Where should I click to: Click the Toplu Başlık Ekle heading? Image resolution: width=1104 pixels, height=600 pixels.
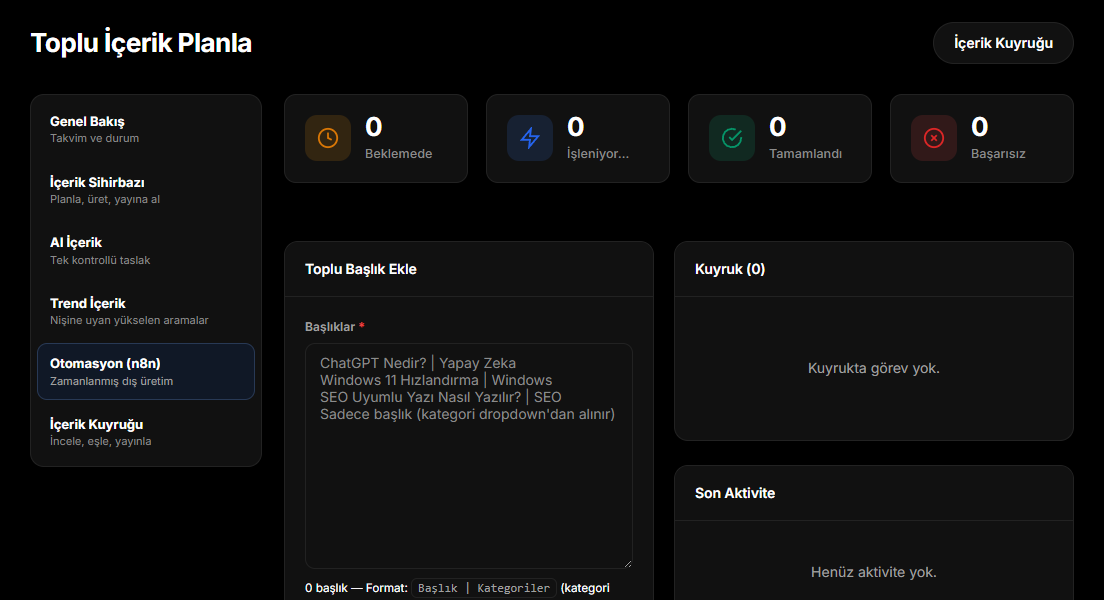pyautogui.click(x=360, y=269)
